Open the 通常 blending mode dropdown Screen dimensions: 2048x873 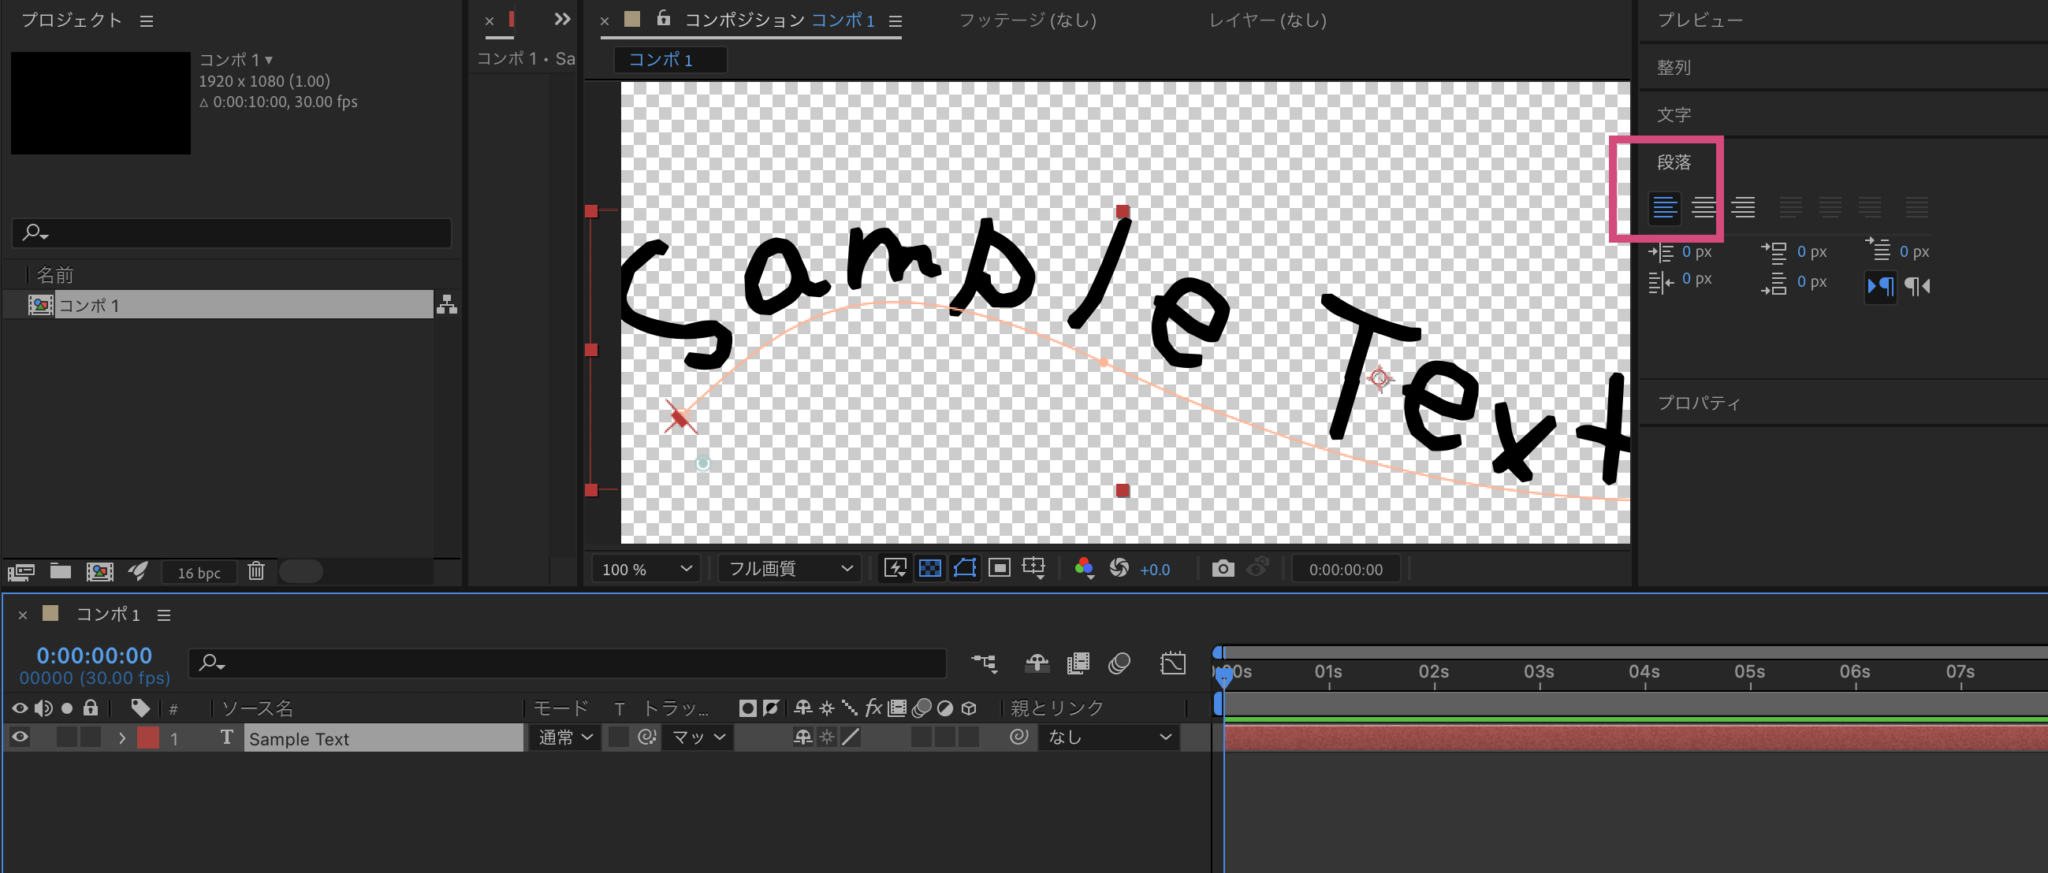pos(566,738)
